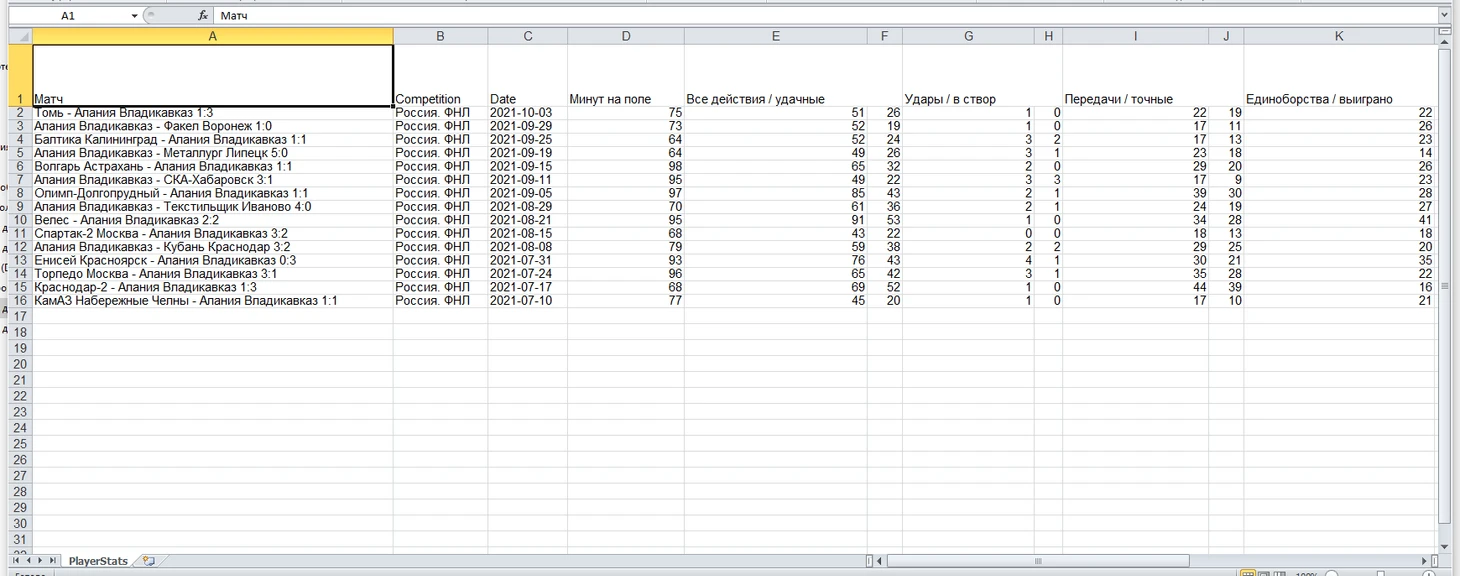Select cell 'Алания Владикавказ - СКА-Хабаровск 3:1'
Viewport: 1460px width, 576px height.
(212, 180)
